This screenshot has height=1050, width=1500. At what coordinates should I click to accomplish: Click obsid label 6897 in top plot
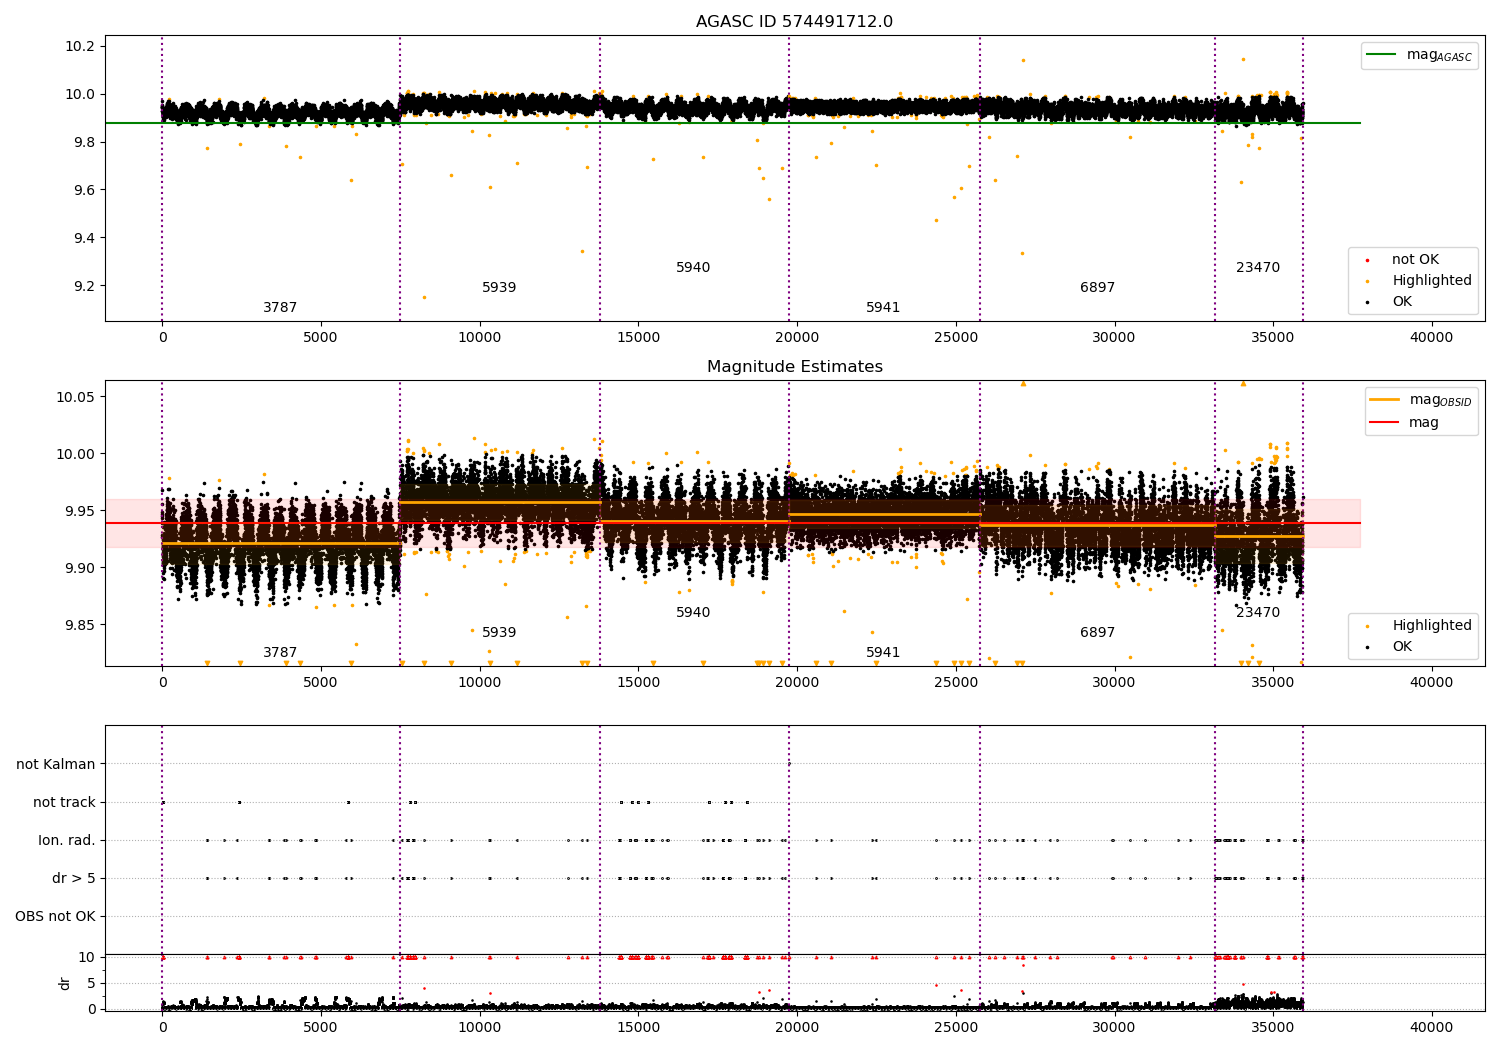1097,288
